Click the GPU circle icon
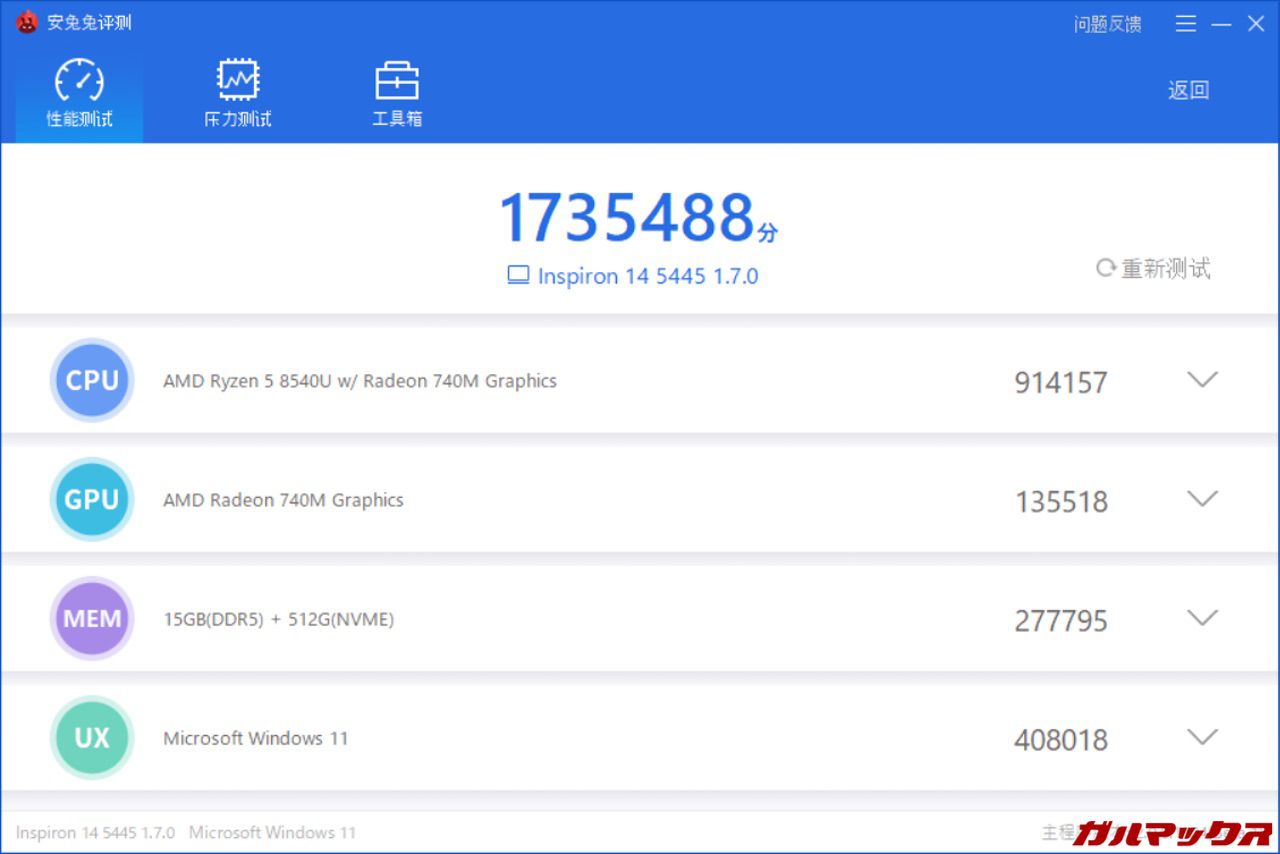Screen dimensions: 1280x854 92,499
